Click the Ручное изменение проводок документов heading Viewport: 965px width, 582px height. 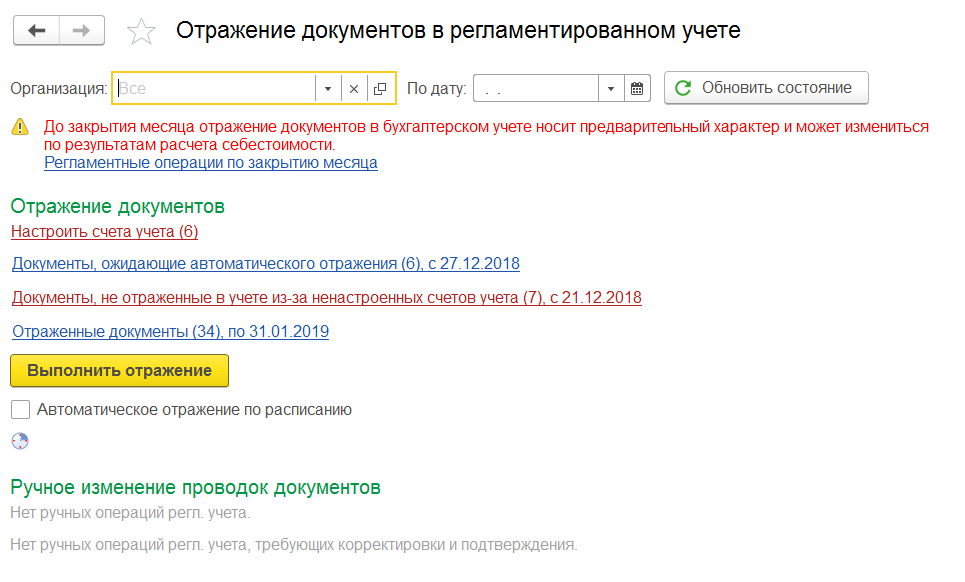pos(196,487)
